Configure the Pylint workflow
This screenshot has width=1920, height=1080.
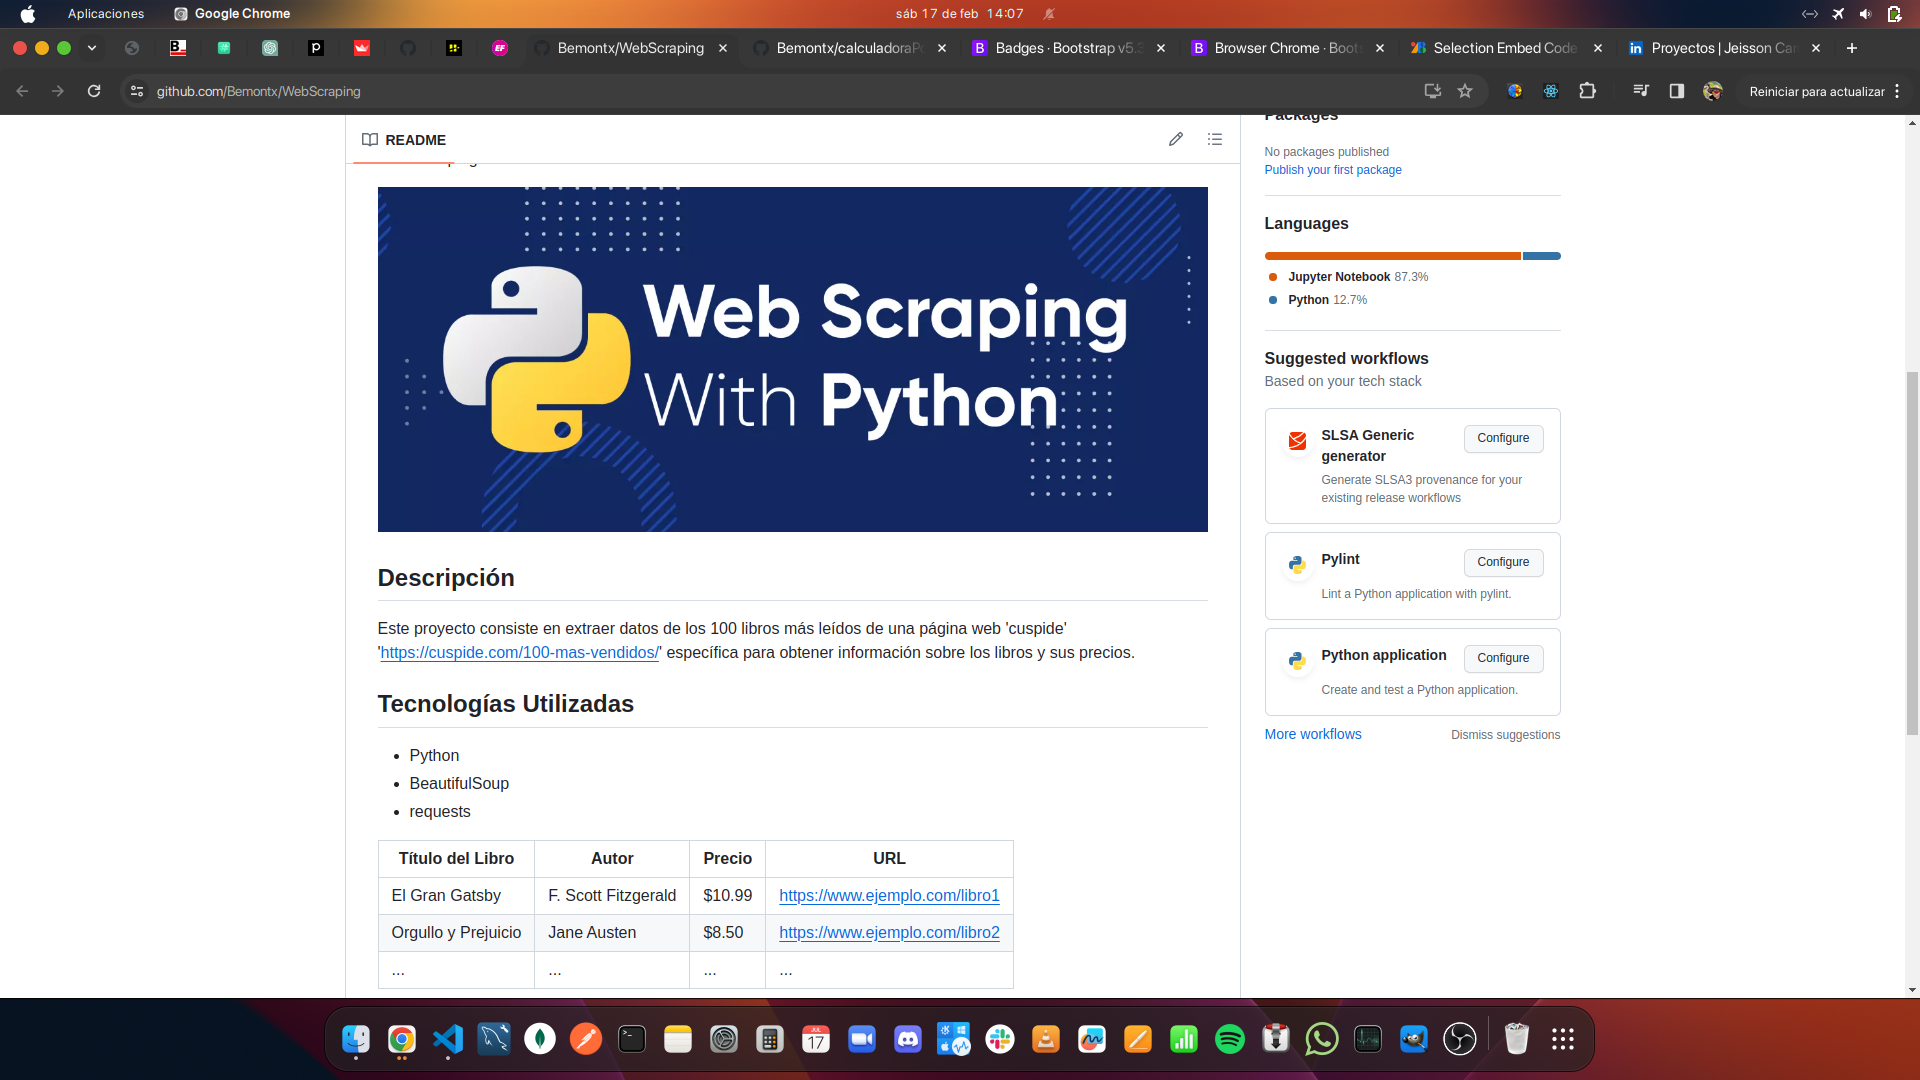(1503, 562)
